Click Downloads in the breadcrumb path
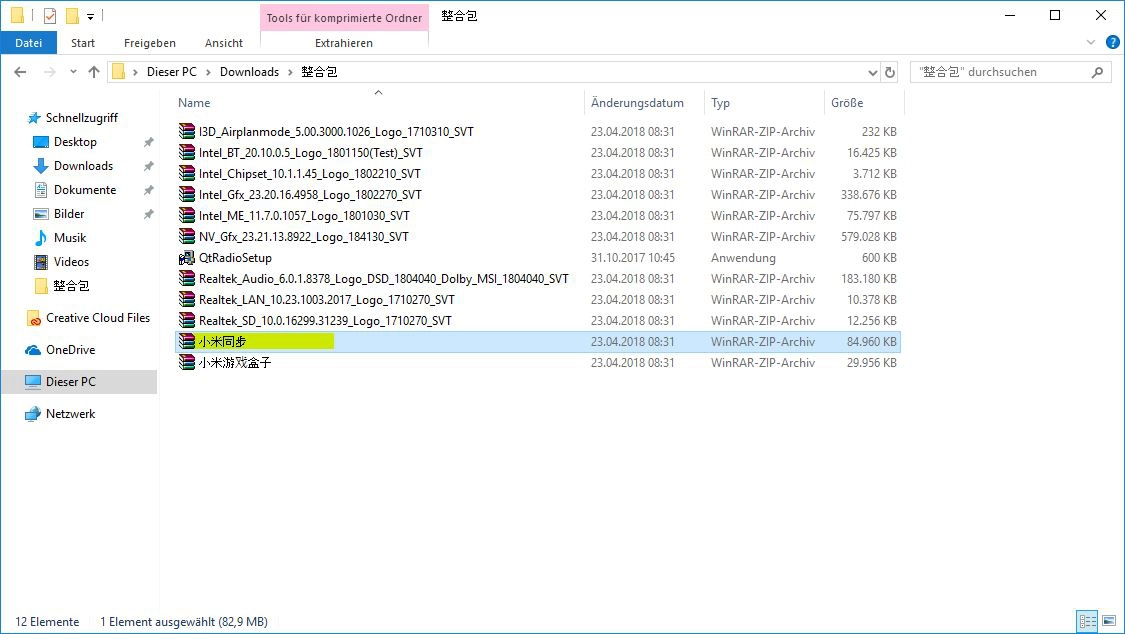1125x634 pixels. point(249,72)
